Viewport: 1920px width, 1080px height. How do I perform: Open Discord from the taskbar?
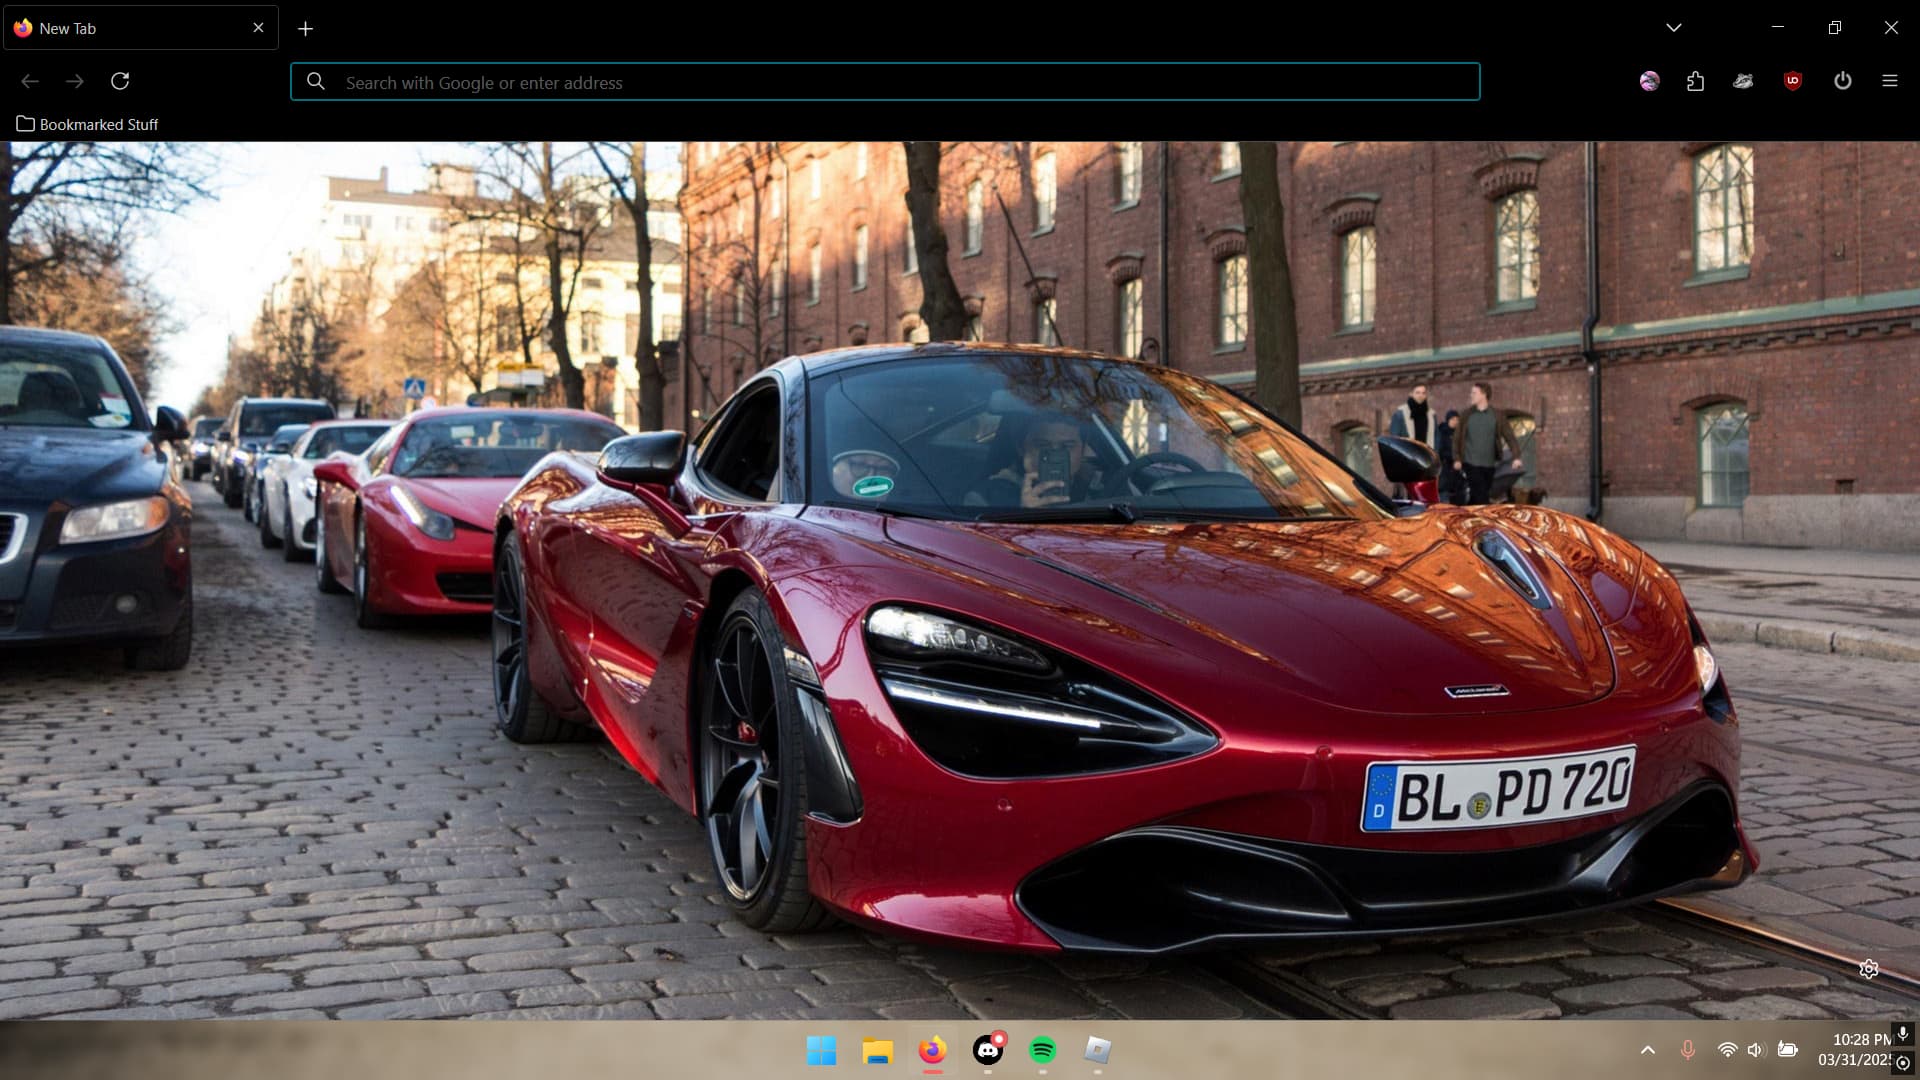coord(988,1050)
